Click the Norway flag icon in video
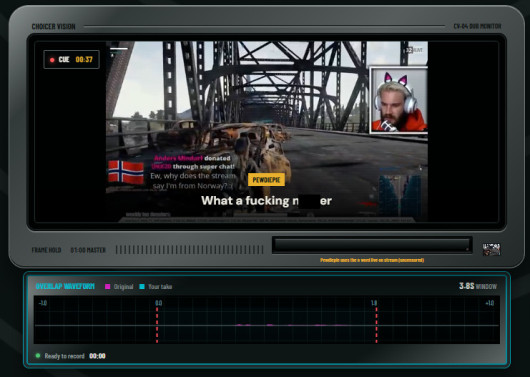 (x=126, y=172)
